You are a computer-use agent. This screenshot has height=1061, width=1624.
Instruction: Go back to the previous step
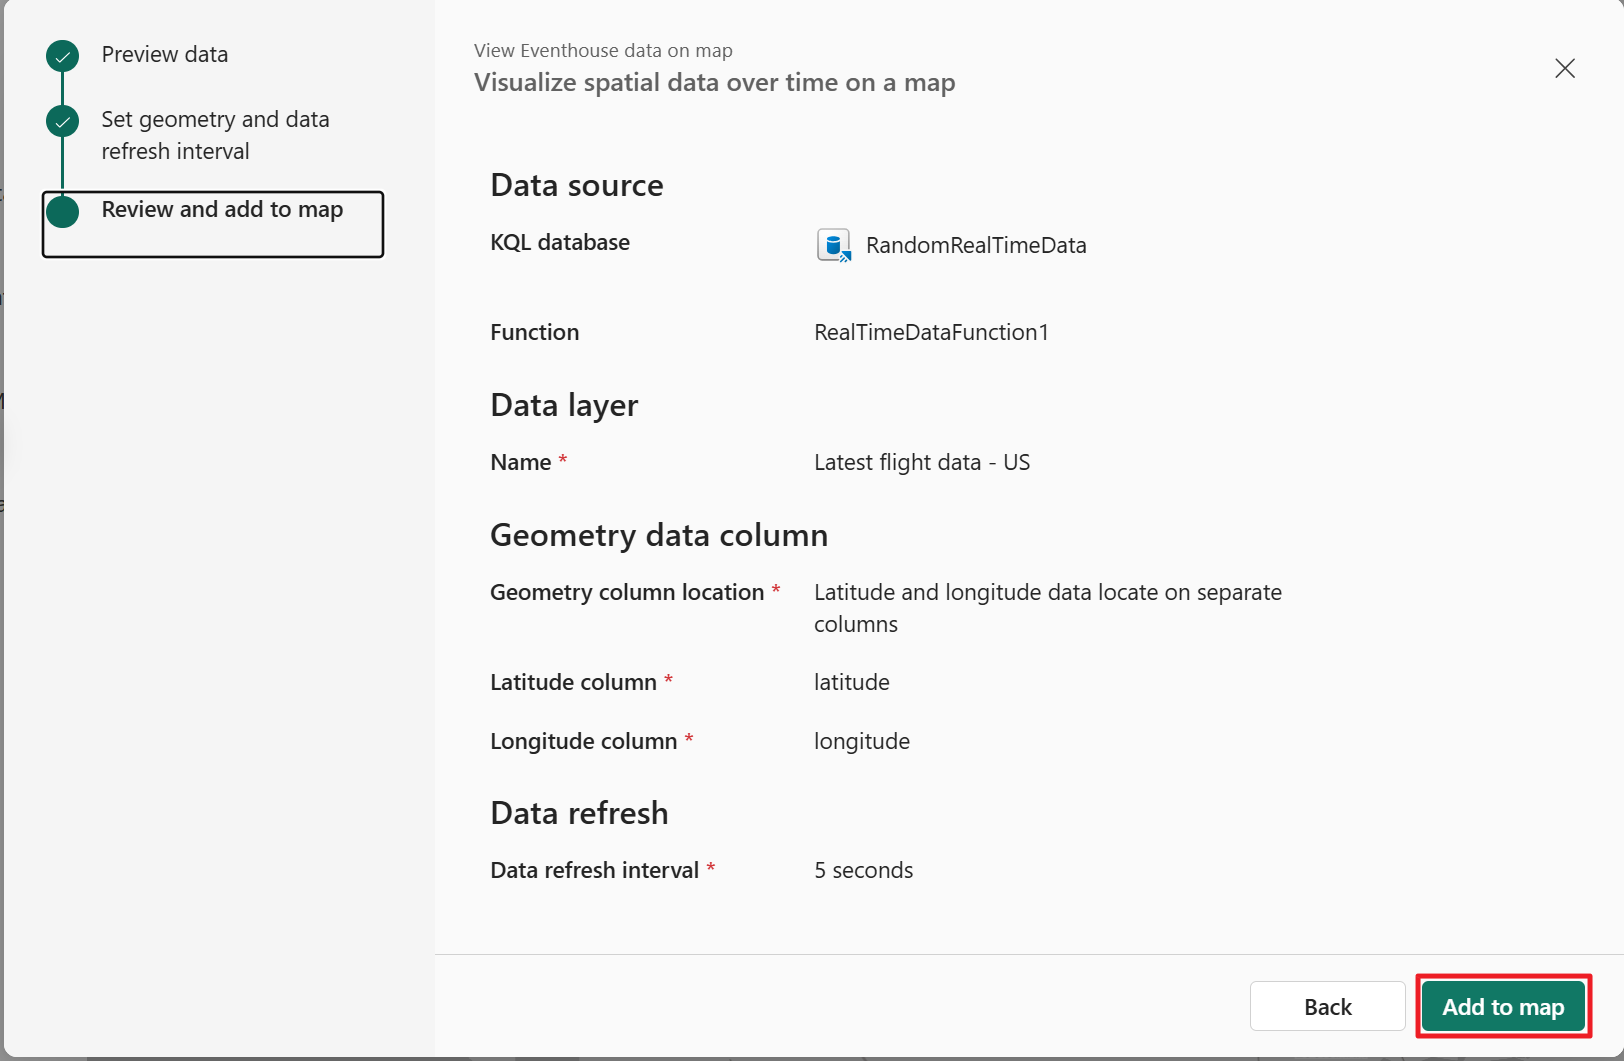[x=1327, y=1006]
